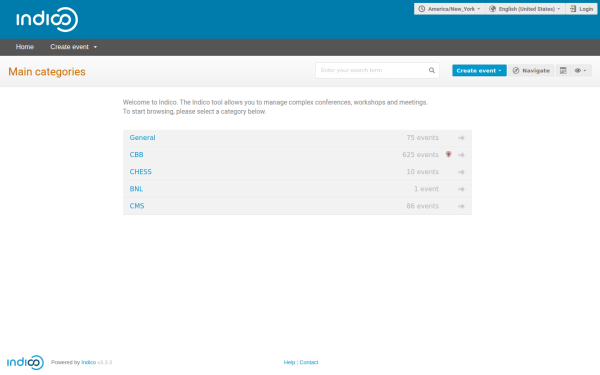Viewport: 600px width, 375px height.
Task: Go to Home in the navigation bar
Action: click(x=25, y=47)
